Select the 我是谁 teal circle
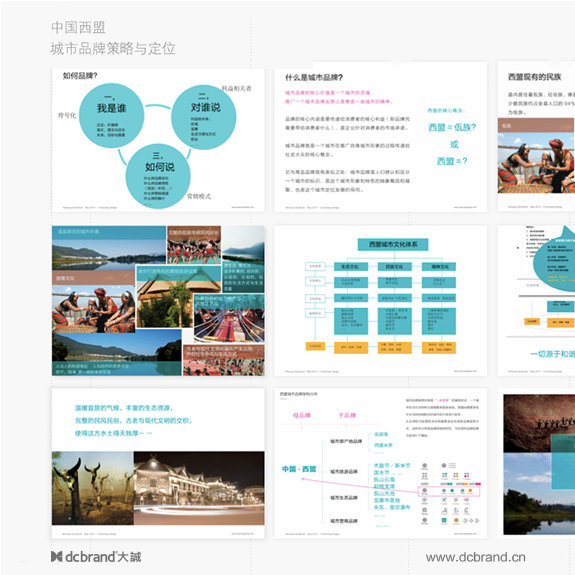 pos(111,116)
